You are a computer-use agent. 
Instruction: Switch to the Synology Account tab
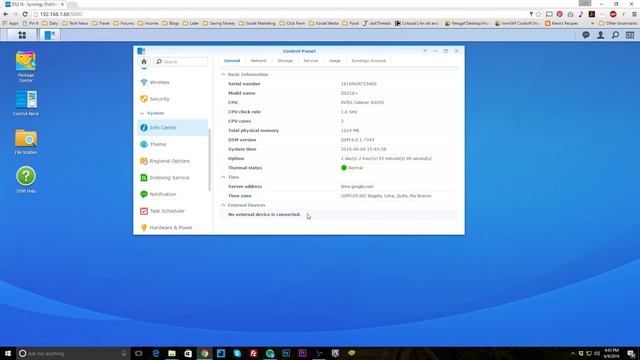click(x=369, y=60)
